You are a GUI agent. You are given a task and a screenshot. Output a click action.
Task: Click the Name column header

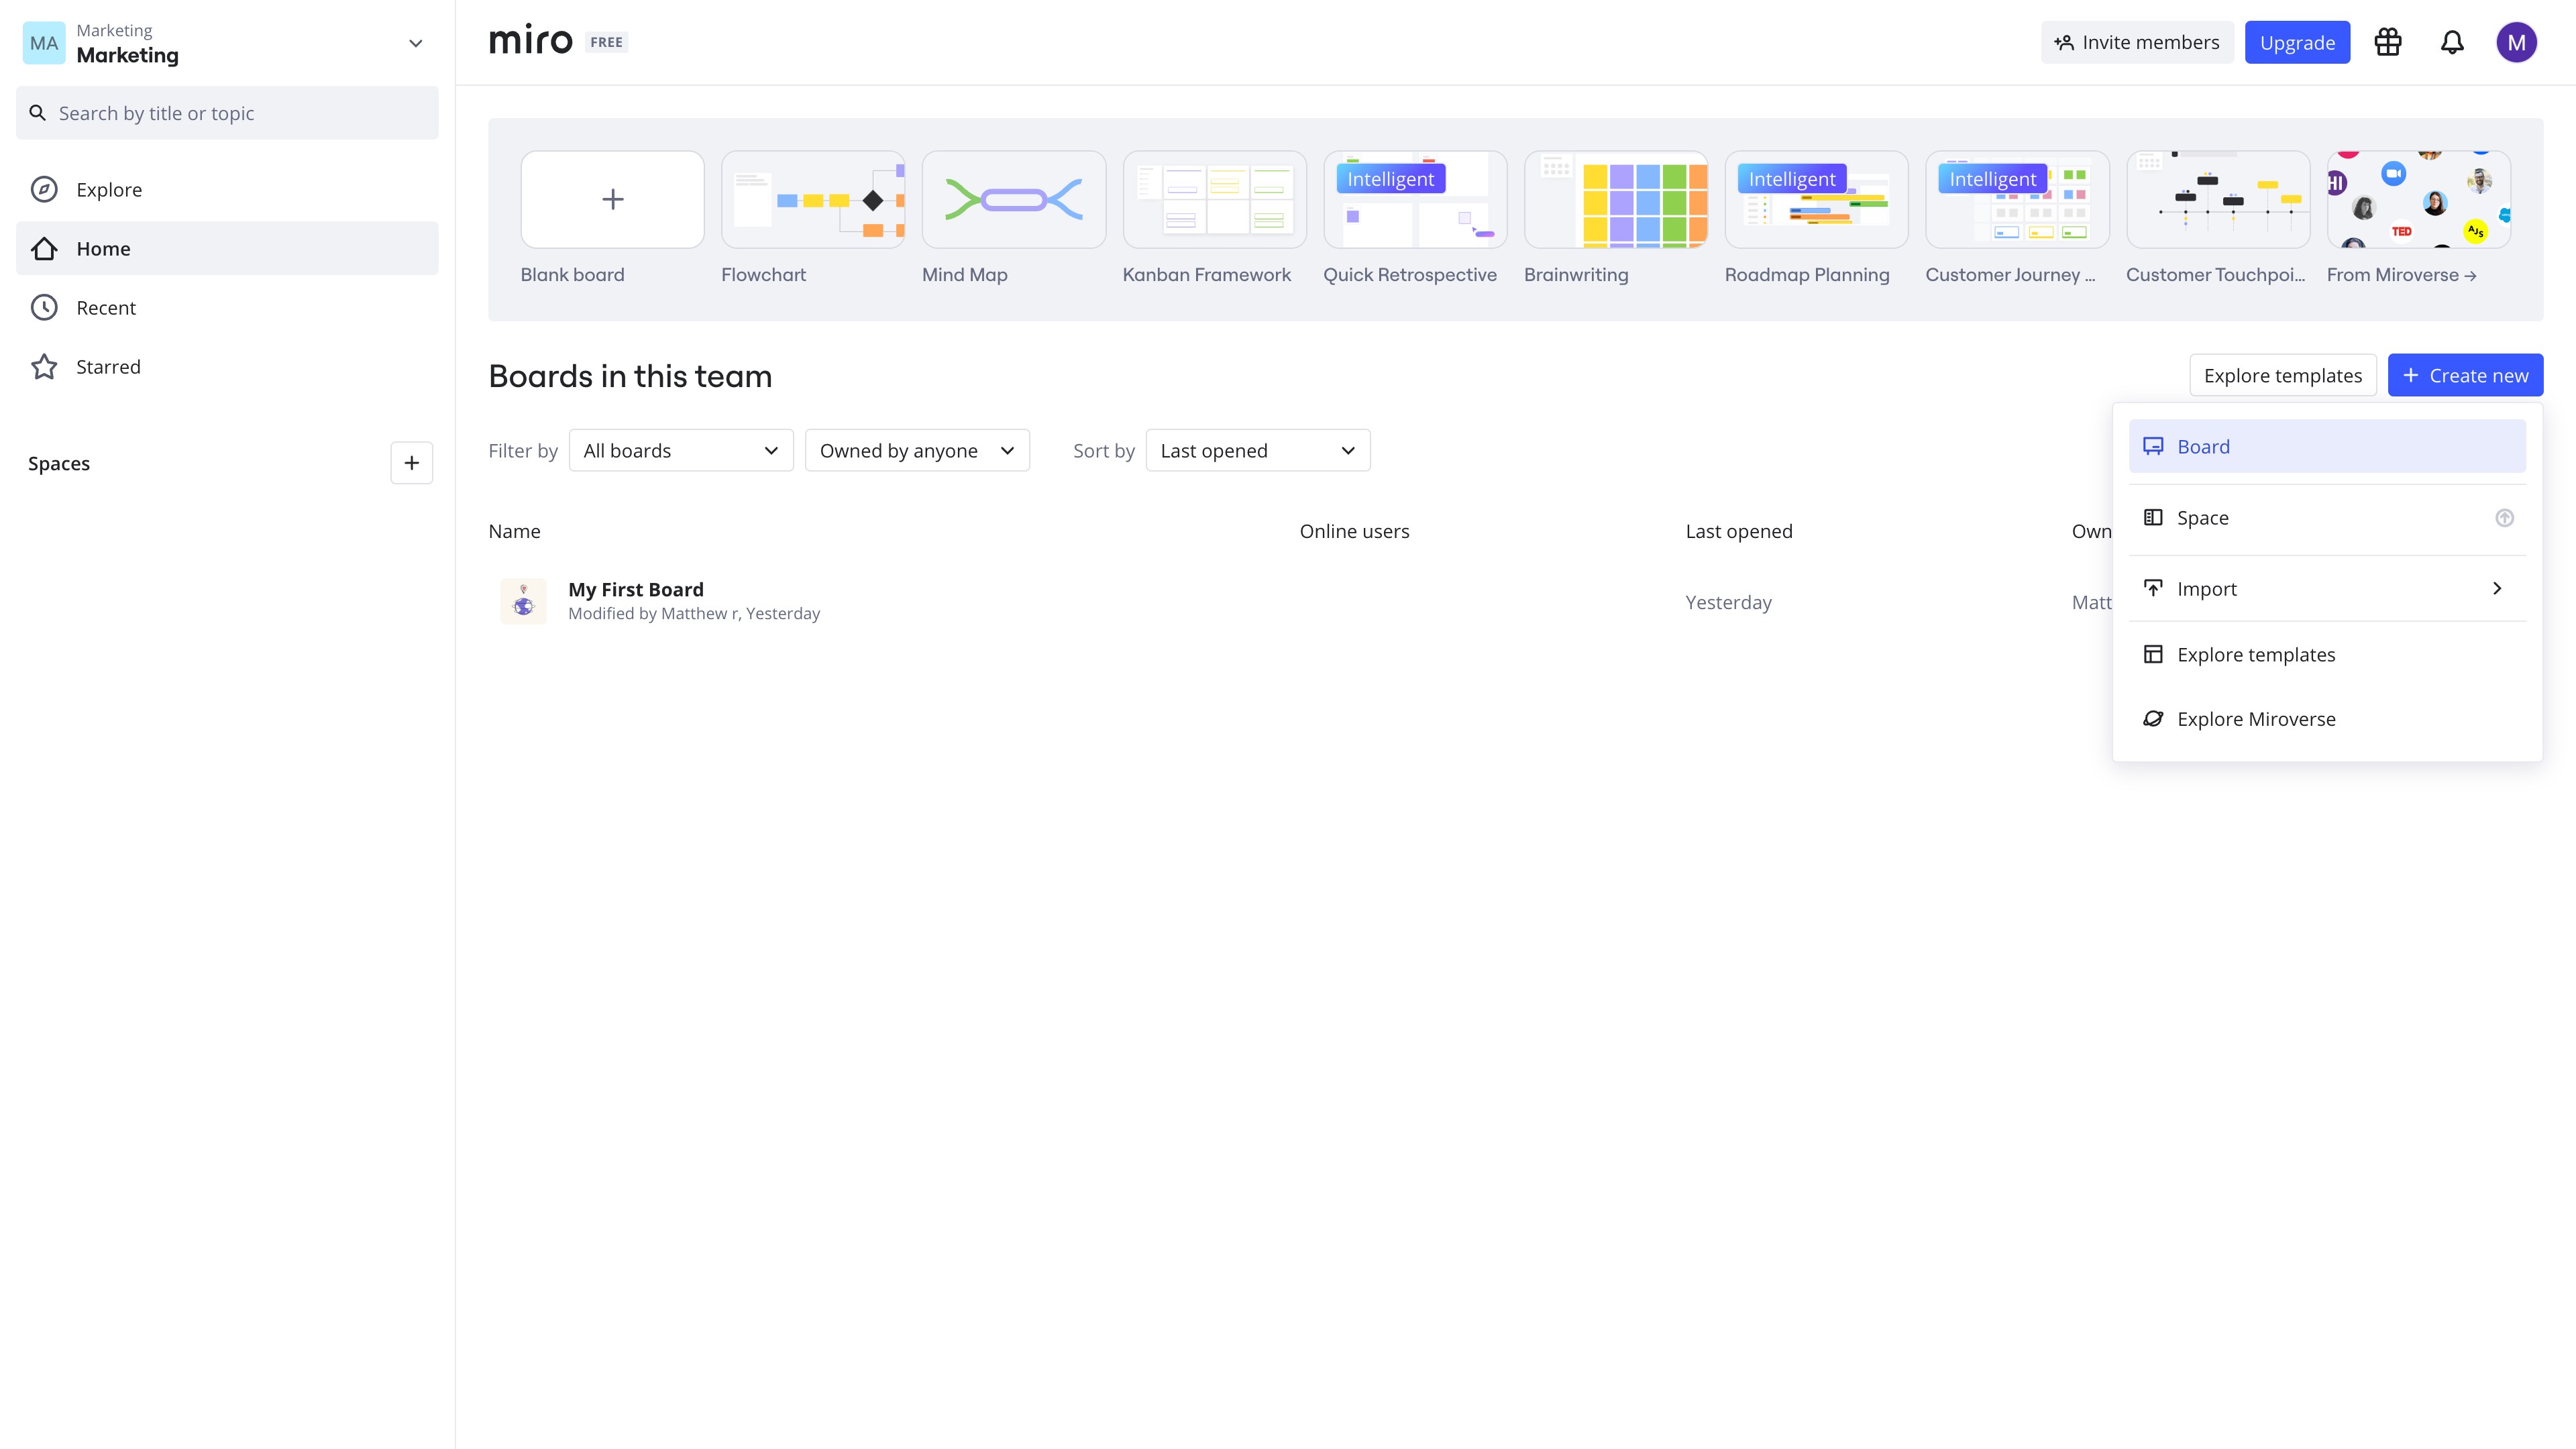pyautogui.click(x=514, y=531)
